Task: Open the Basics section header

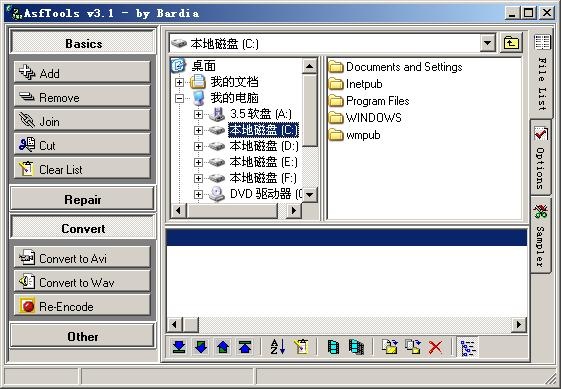Action: [x=83, y=43]
